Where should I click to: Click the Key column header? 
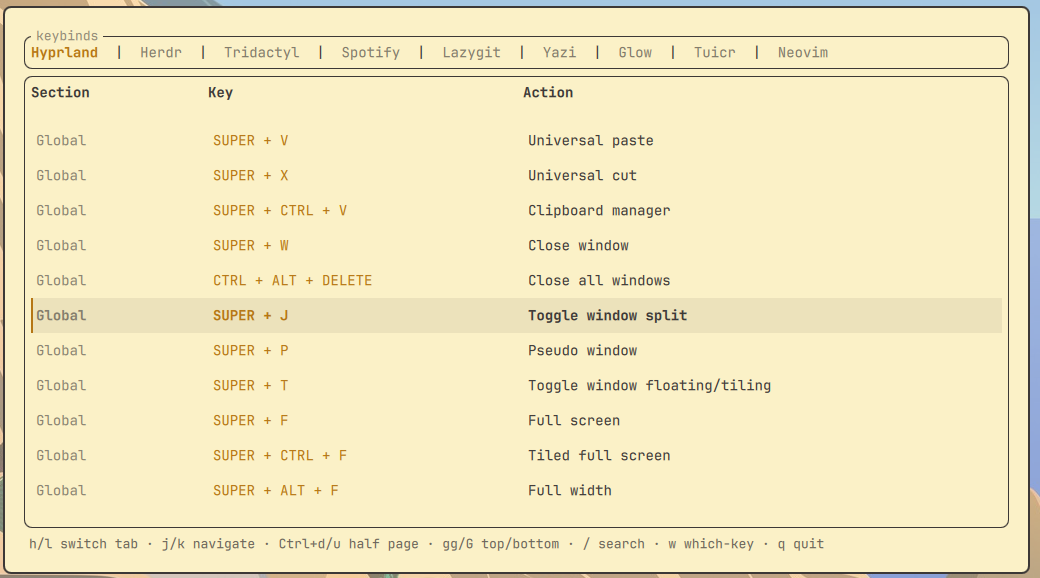(x=220, y=92)
